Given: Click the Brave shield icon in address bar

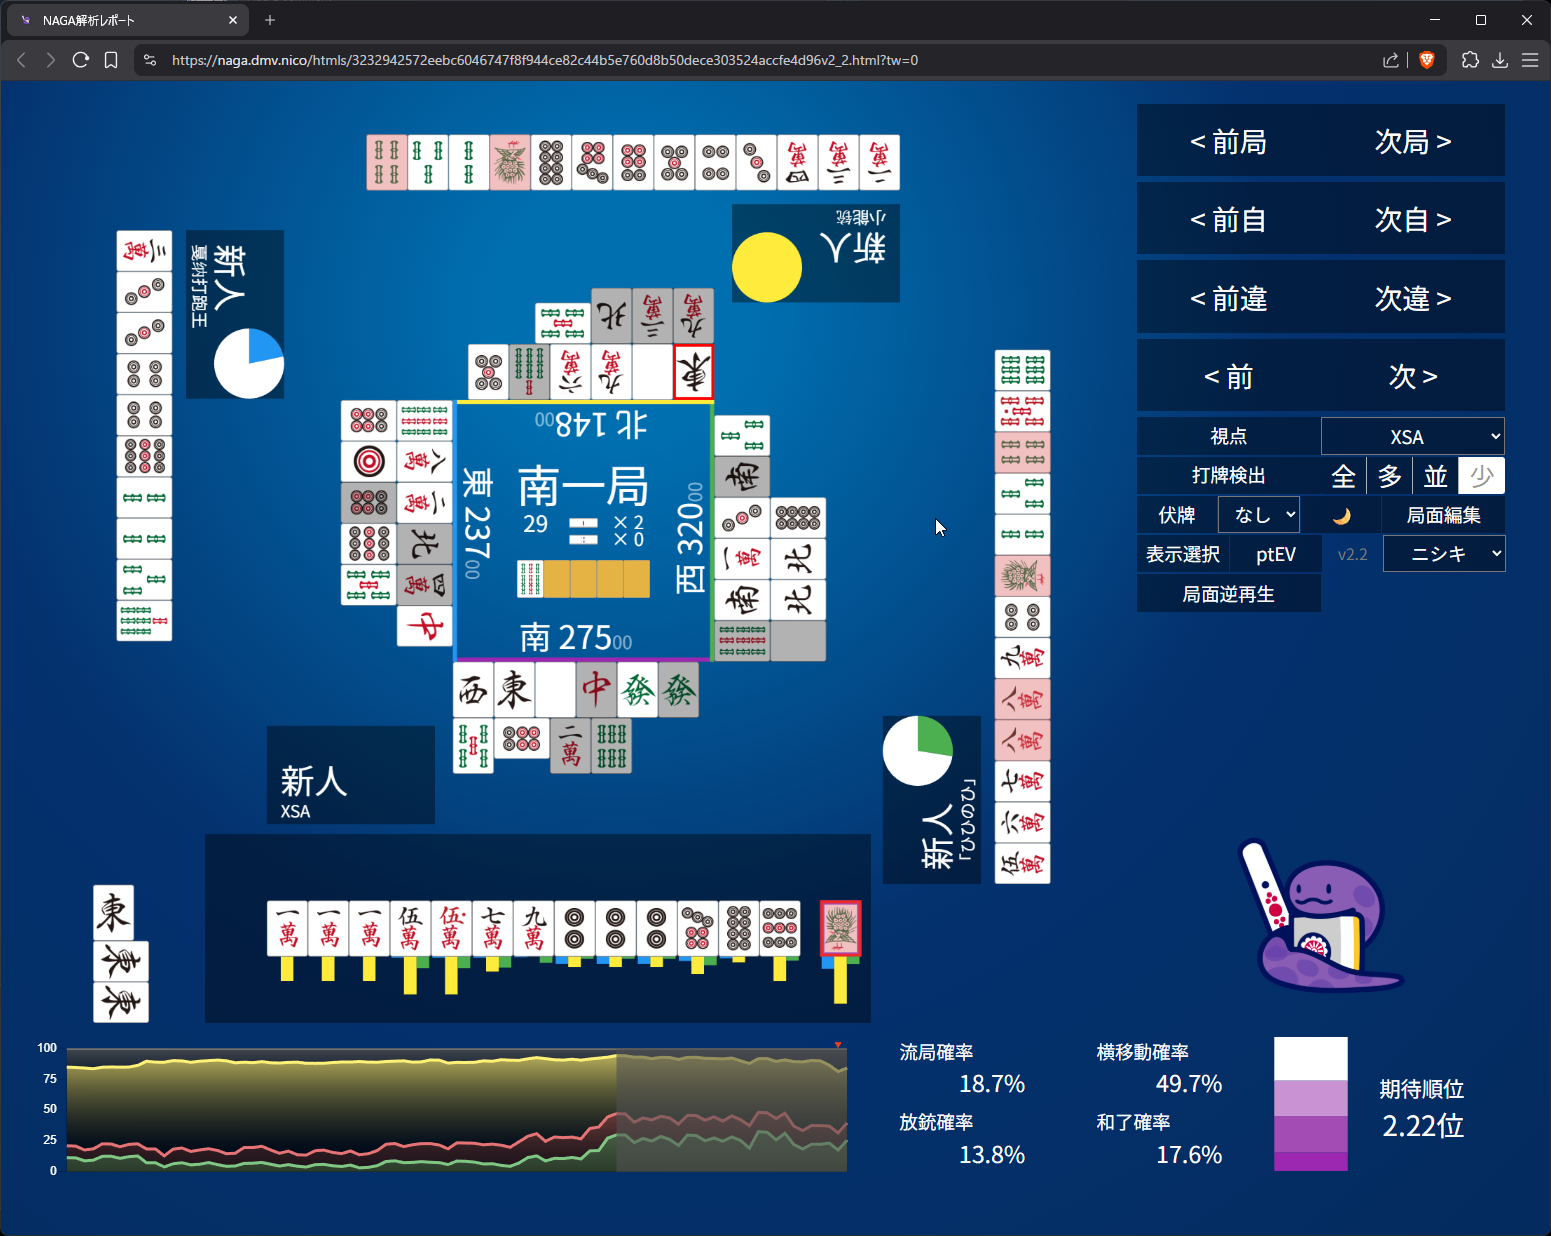Looking at the screenshot, I should tap(1427, 60).
